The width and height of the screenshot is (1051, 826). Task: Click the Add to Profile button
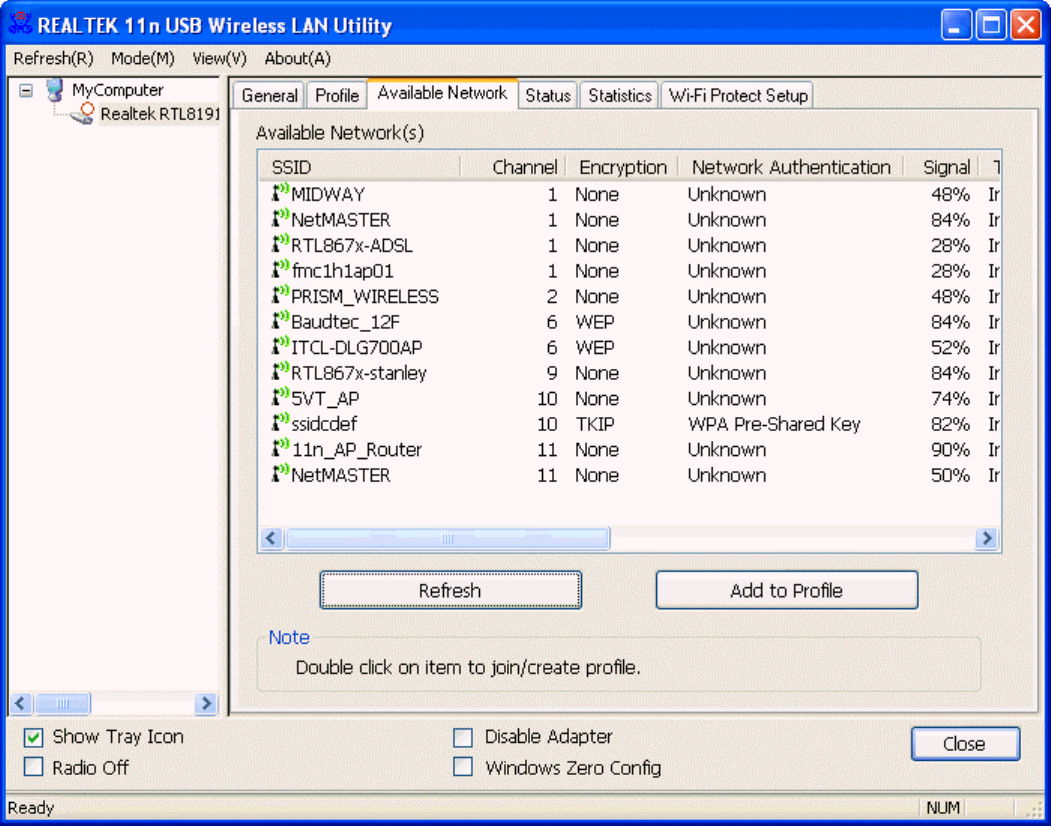786,590
